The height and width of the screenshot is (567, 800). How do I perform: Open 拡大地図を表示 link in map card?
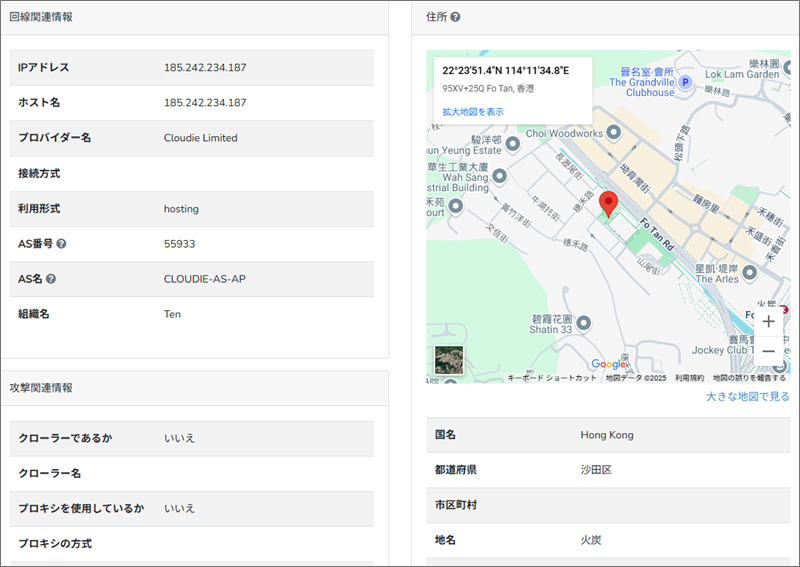(x=473, y=112)
